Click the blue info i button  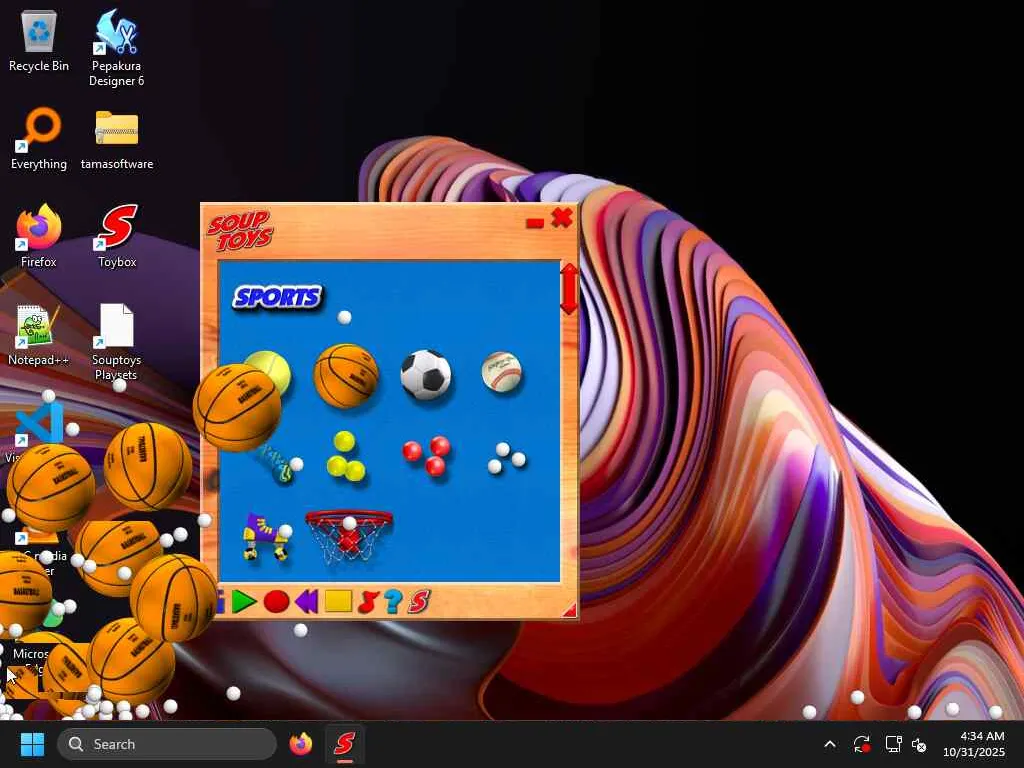click(221, 601)
